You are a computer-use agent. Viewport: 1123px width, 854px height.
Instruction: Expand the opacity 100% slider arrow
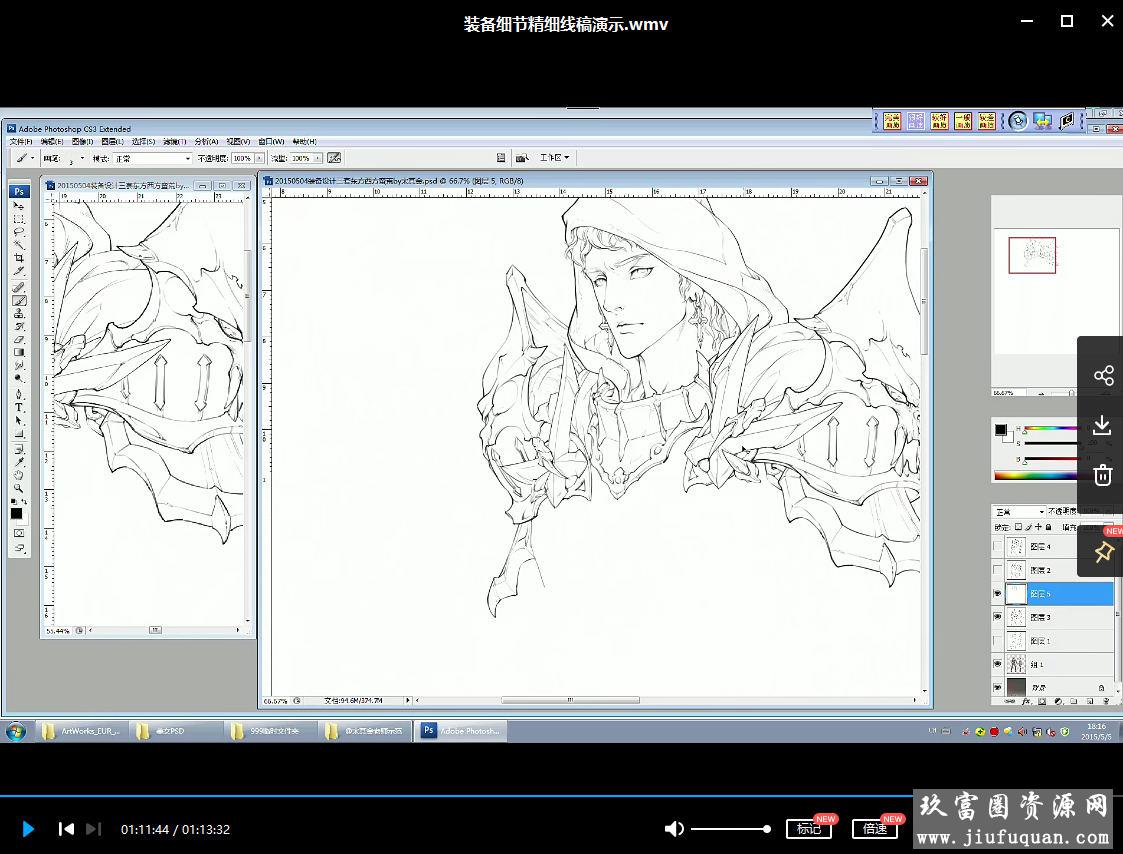(260, 158)
